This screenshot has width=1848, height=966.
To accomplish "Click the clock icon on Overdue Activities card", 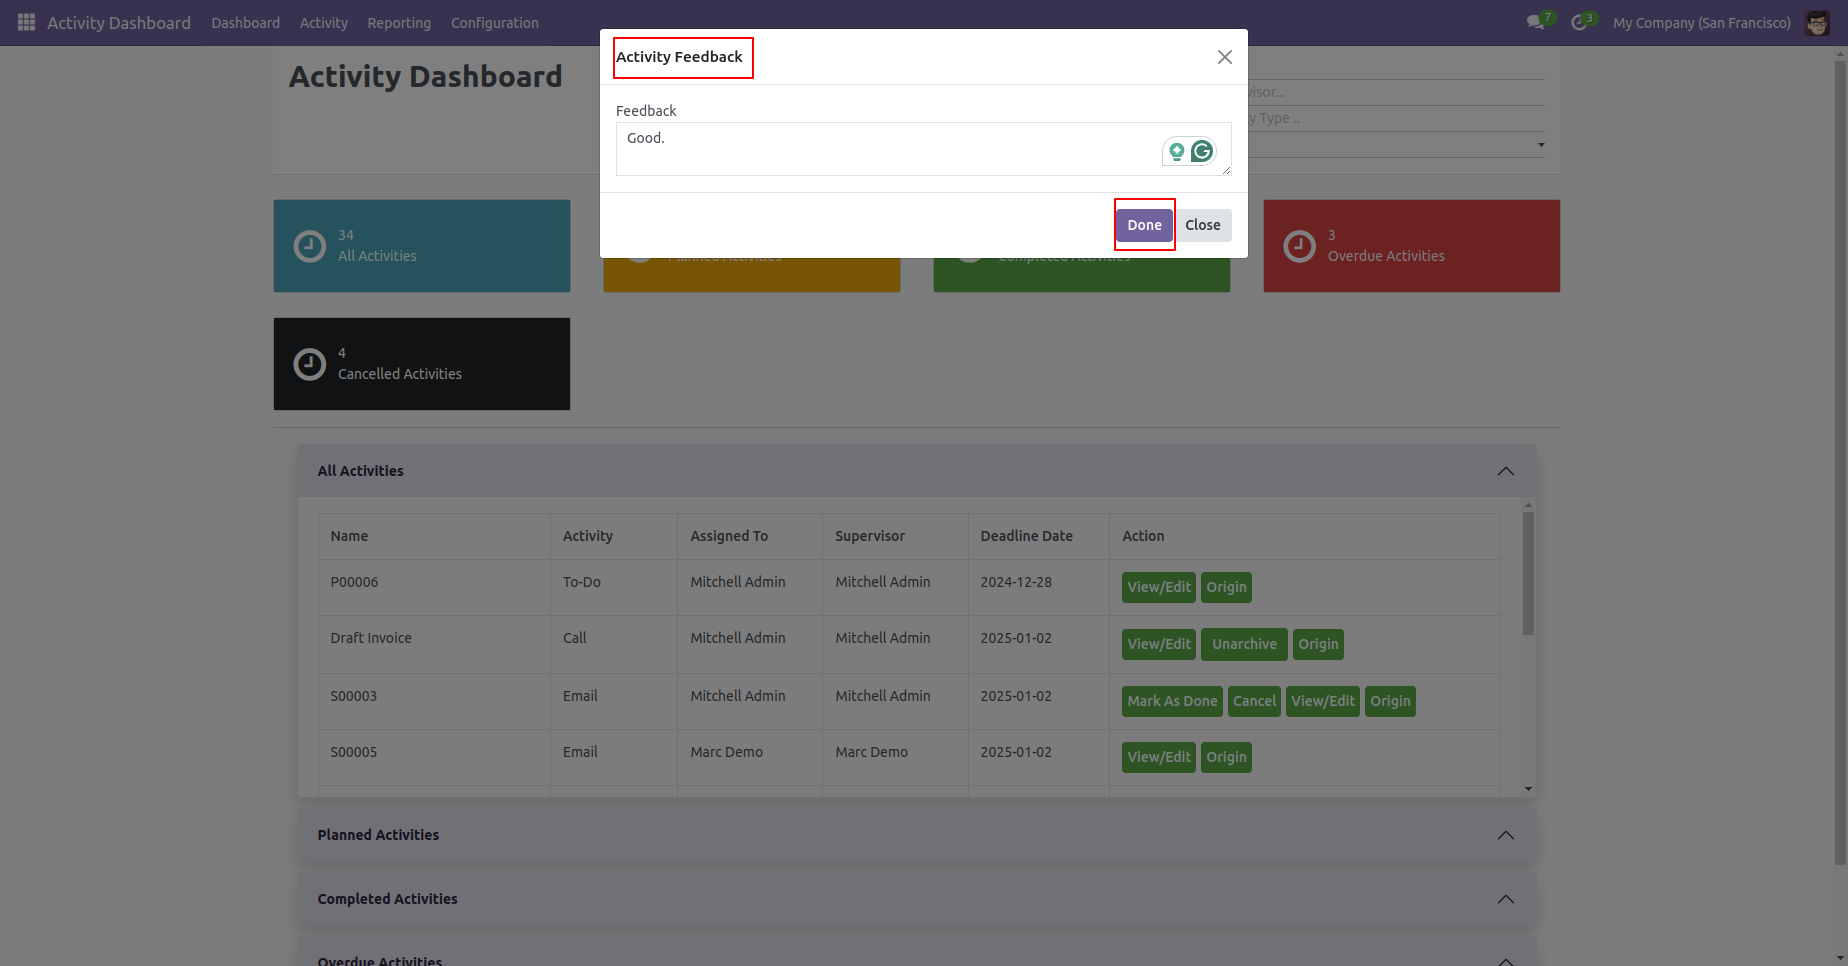I will [x=1299, y=246].
